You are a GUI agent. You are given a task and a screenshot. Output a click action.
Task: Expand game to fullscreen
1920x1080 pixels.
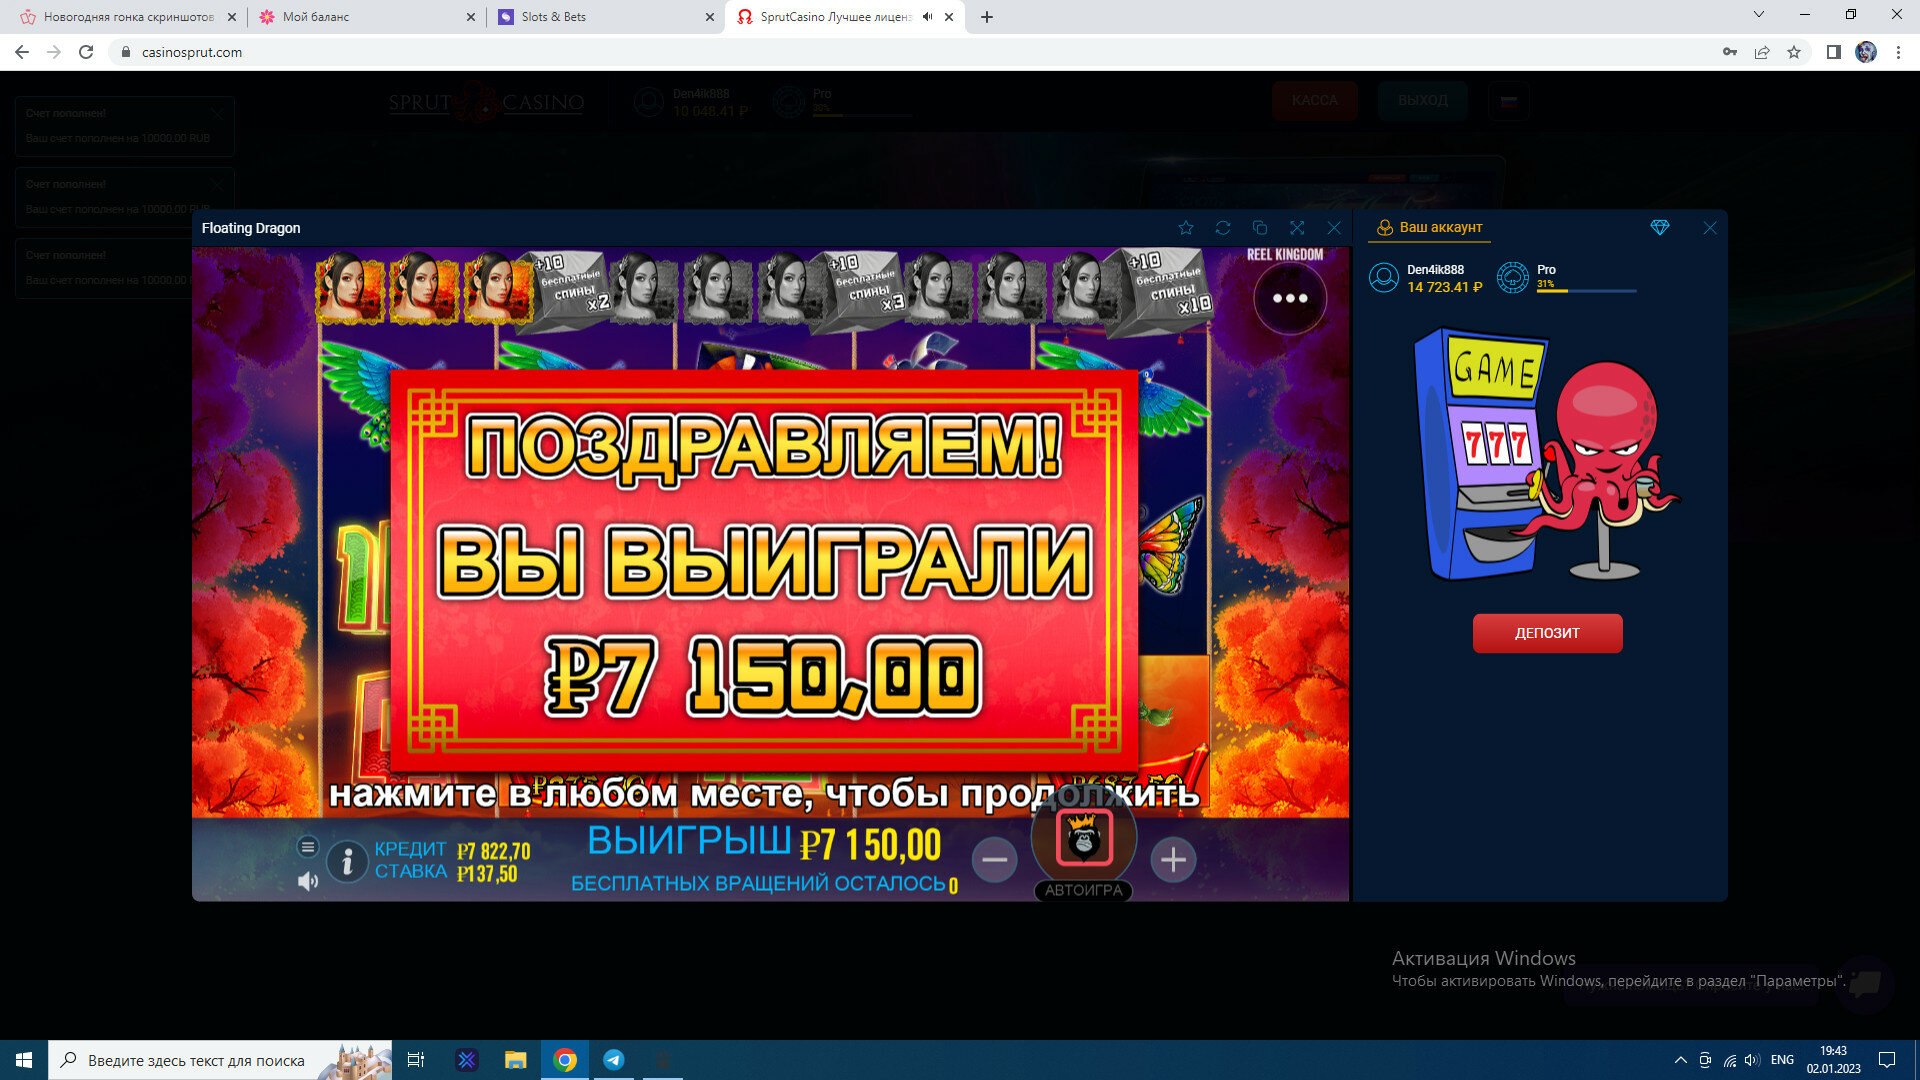(1297, 228)
